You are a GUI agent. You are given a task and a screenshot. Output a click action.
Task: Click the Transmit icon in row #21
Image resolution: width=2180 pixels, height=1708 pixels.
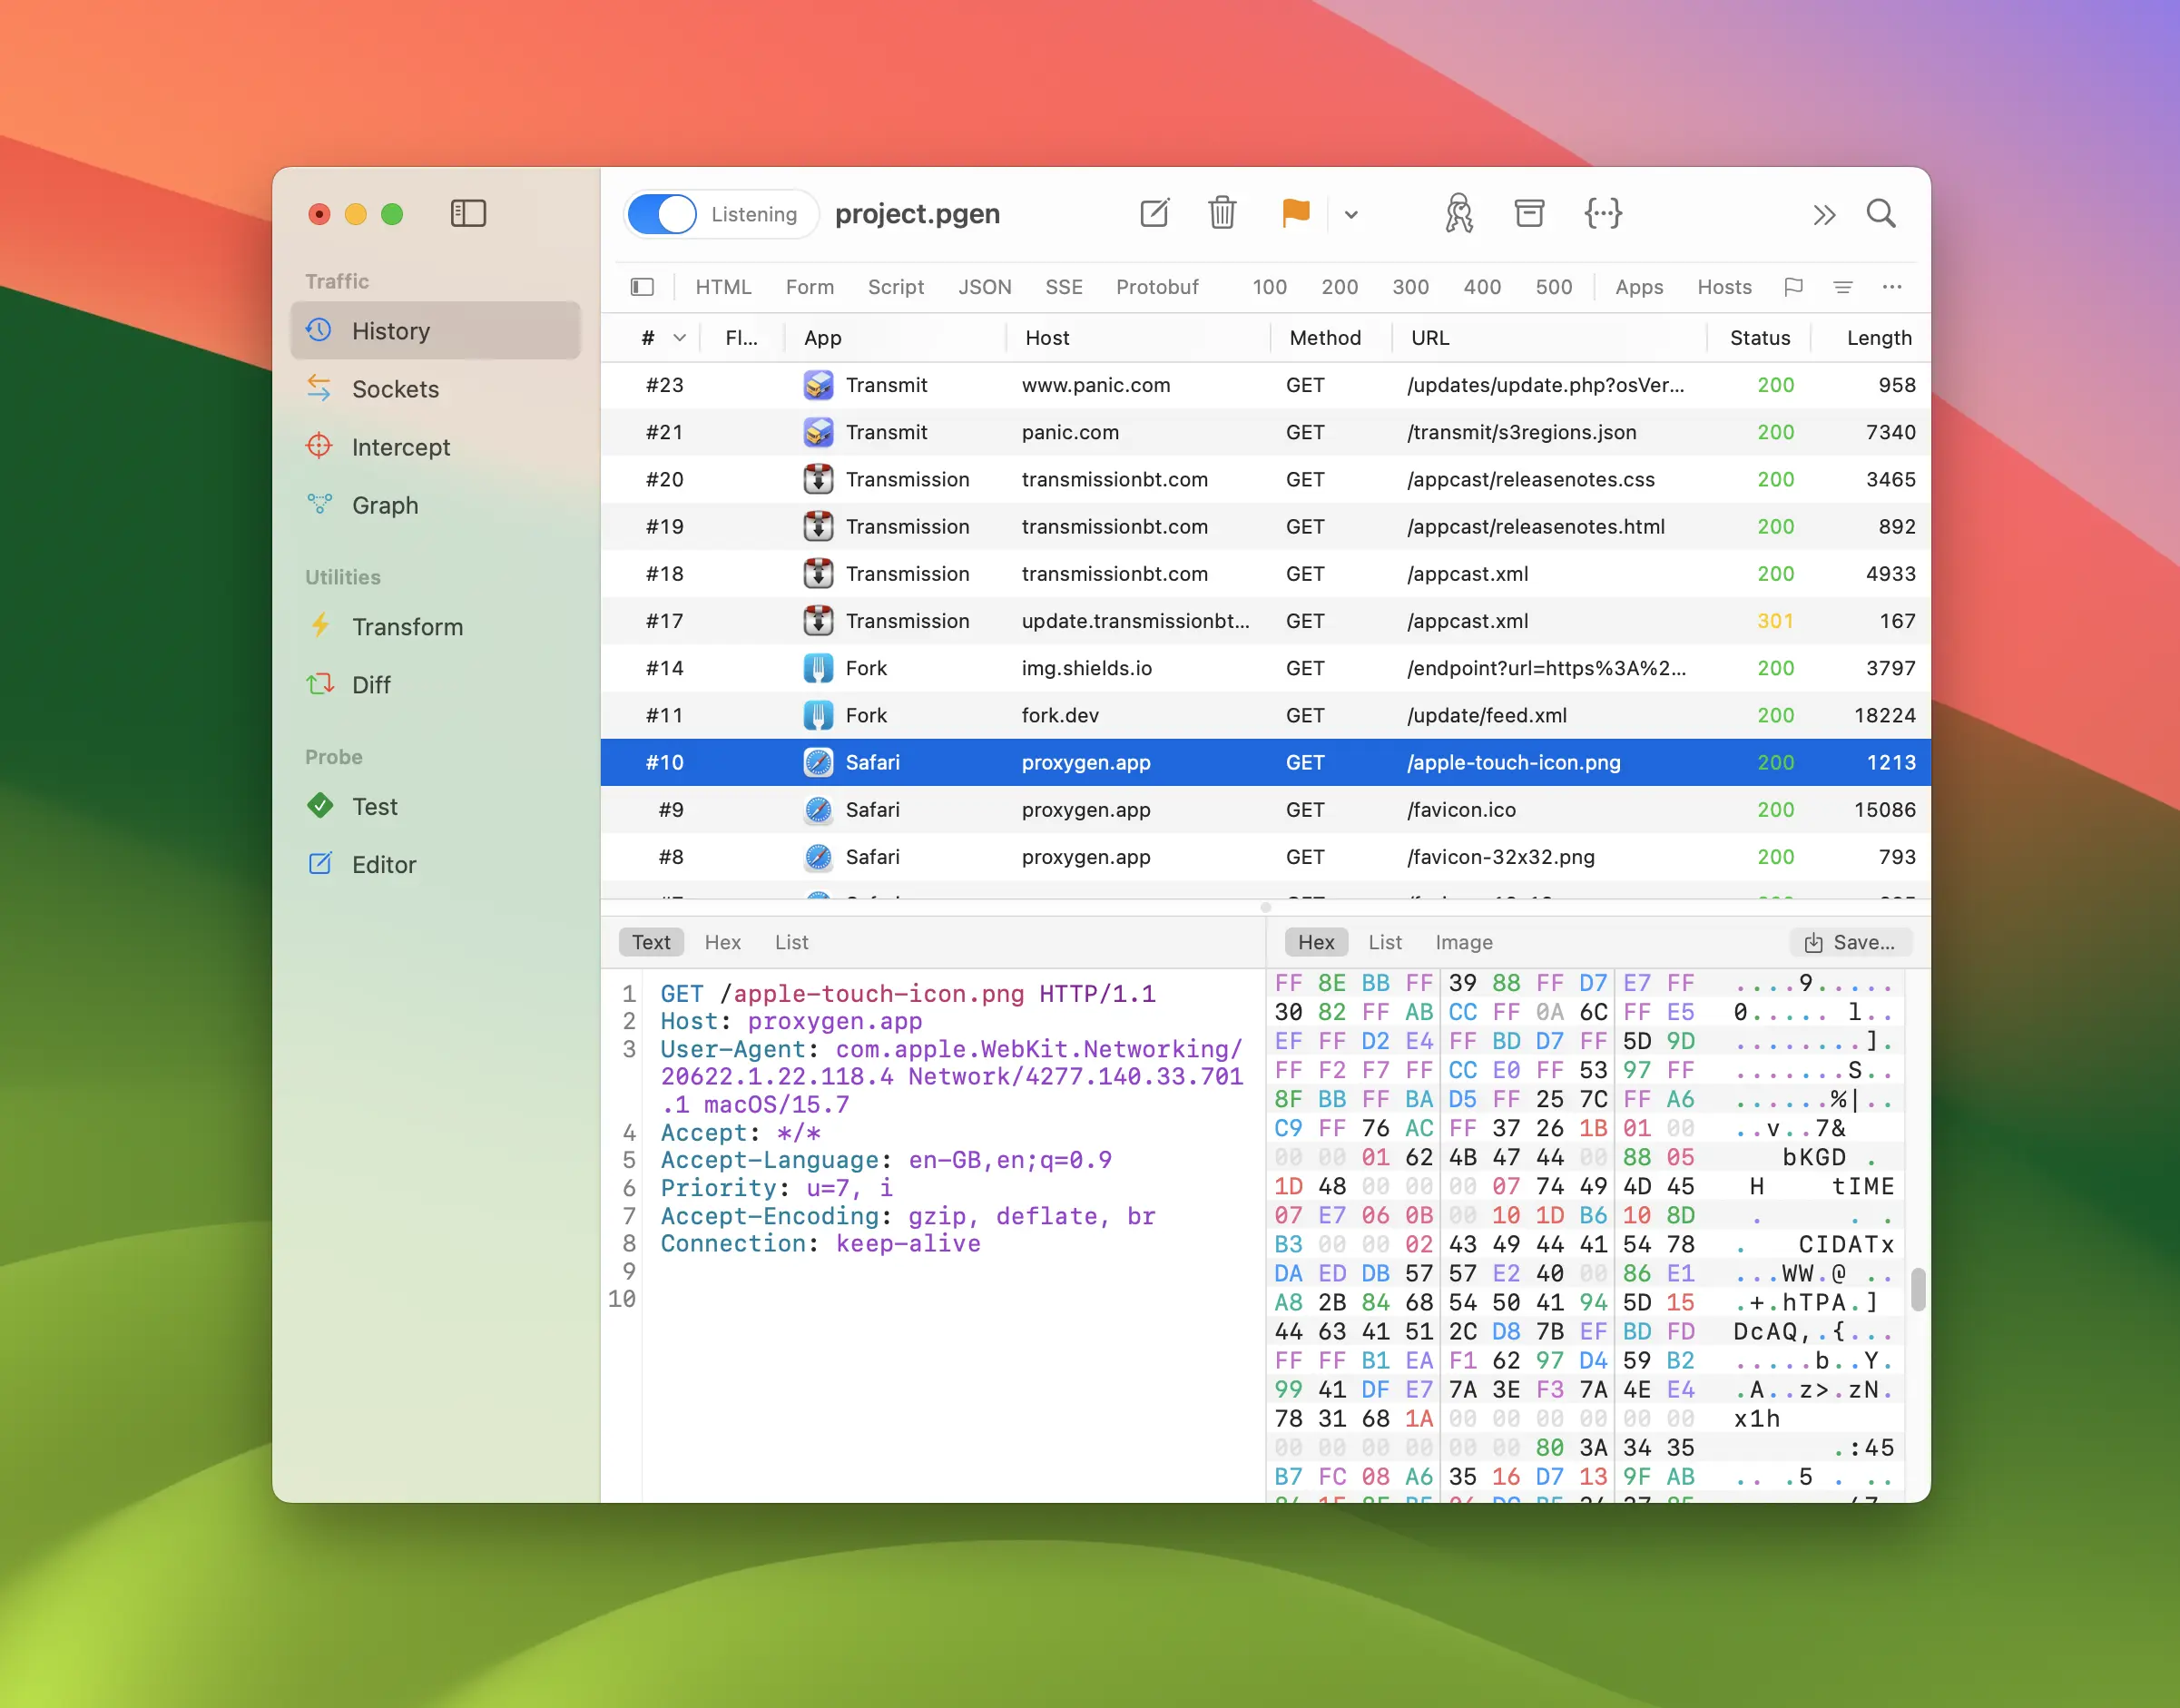[x=818, y=432]
